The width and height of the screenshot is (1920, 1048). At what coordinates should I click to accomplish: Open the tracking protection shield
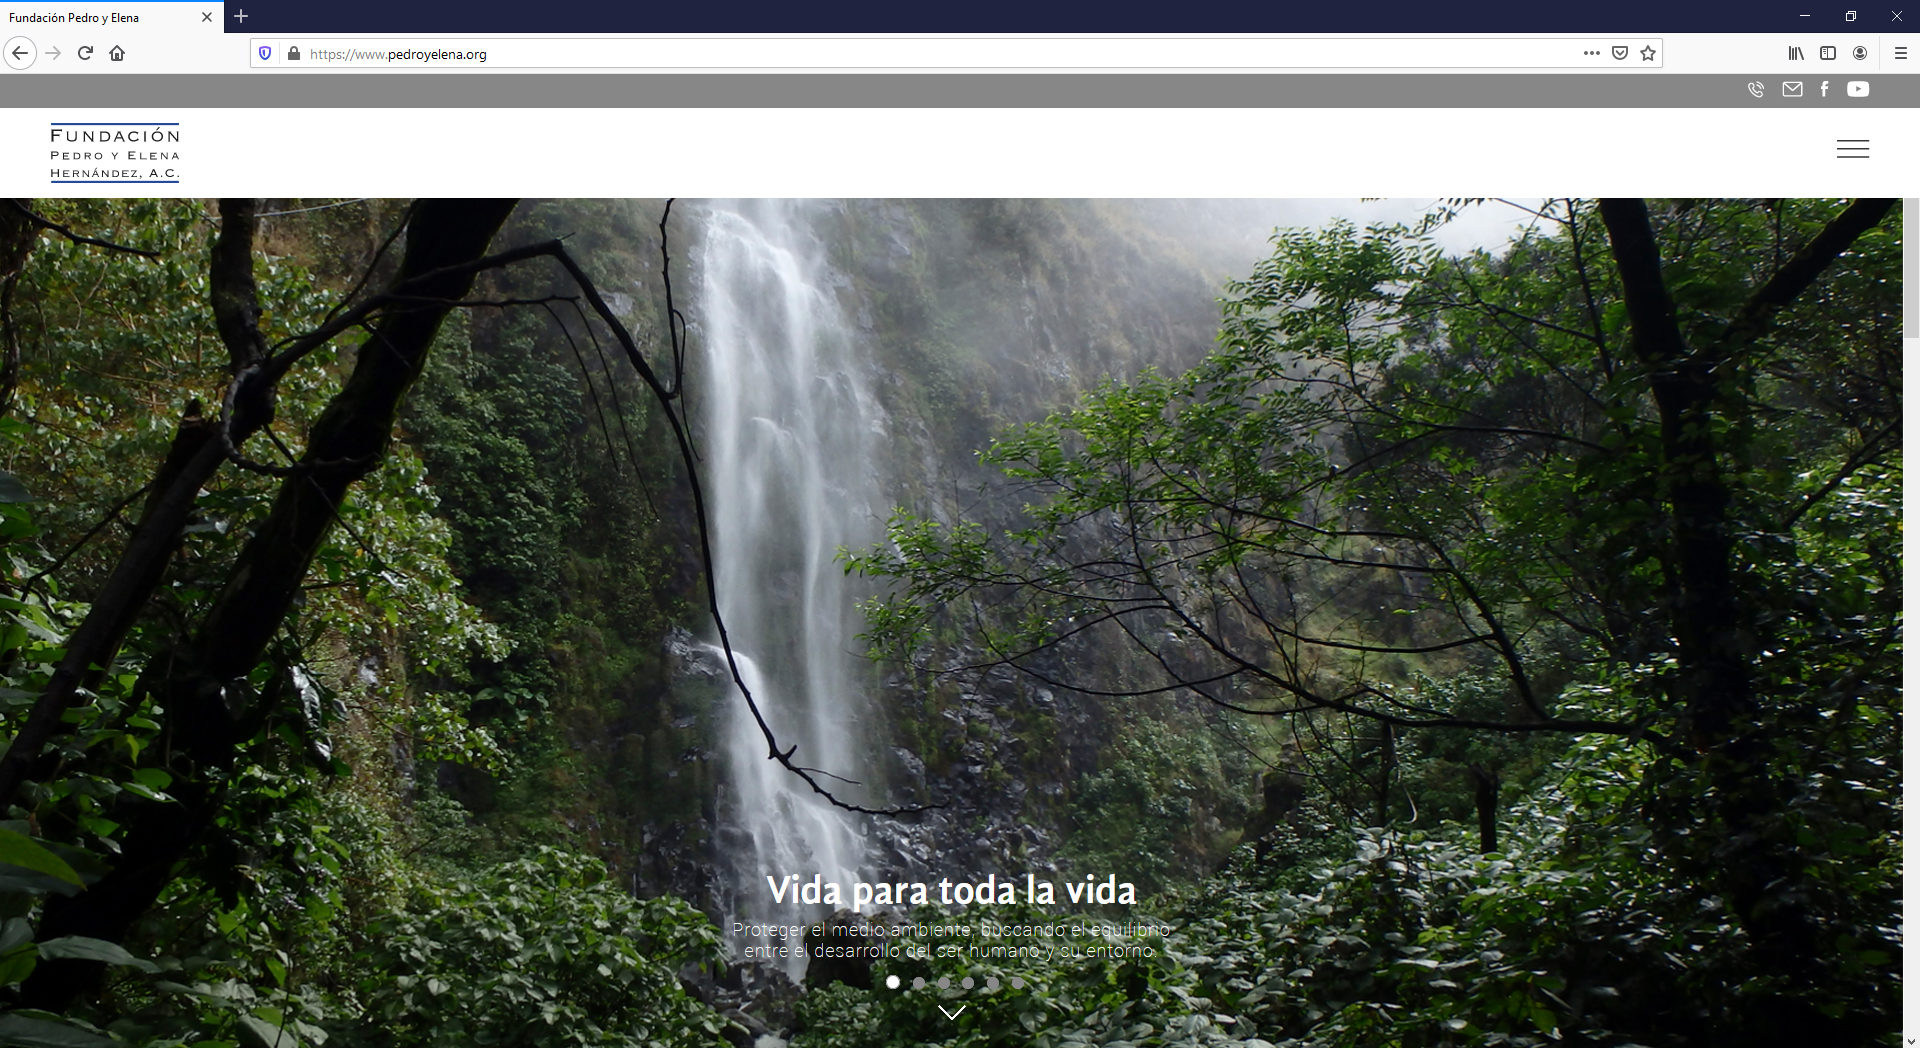pos(265,54)
